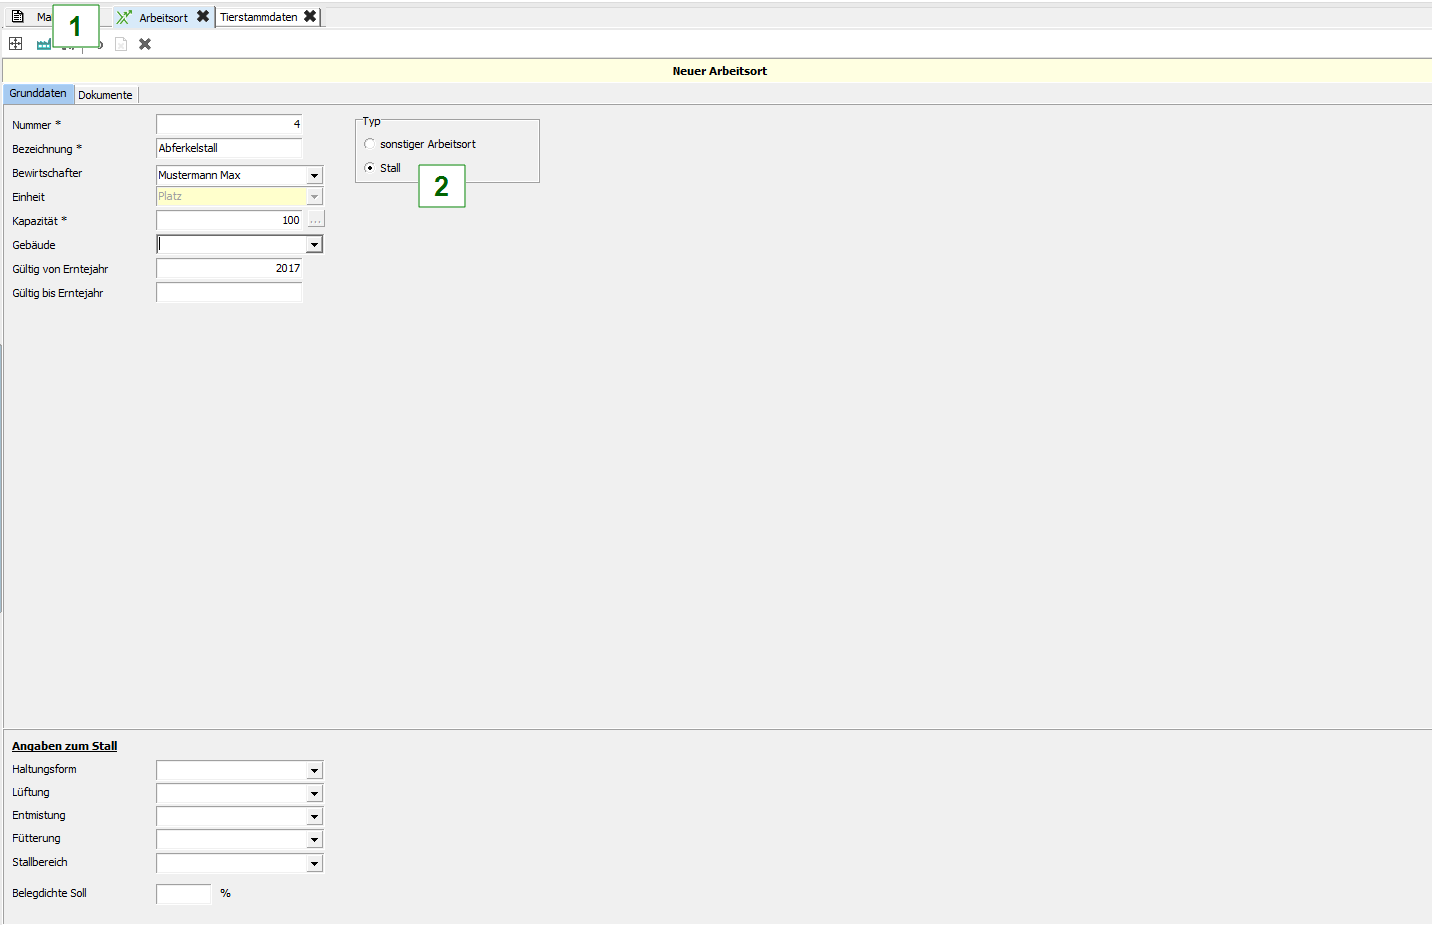Expand the Stallbereich dropdown
Viewport: 1432px width, 925px height.
click(x=314, y=863)
